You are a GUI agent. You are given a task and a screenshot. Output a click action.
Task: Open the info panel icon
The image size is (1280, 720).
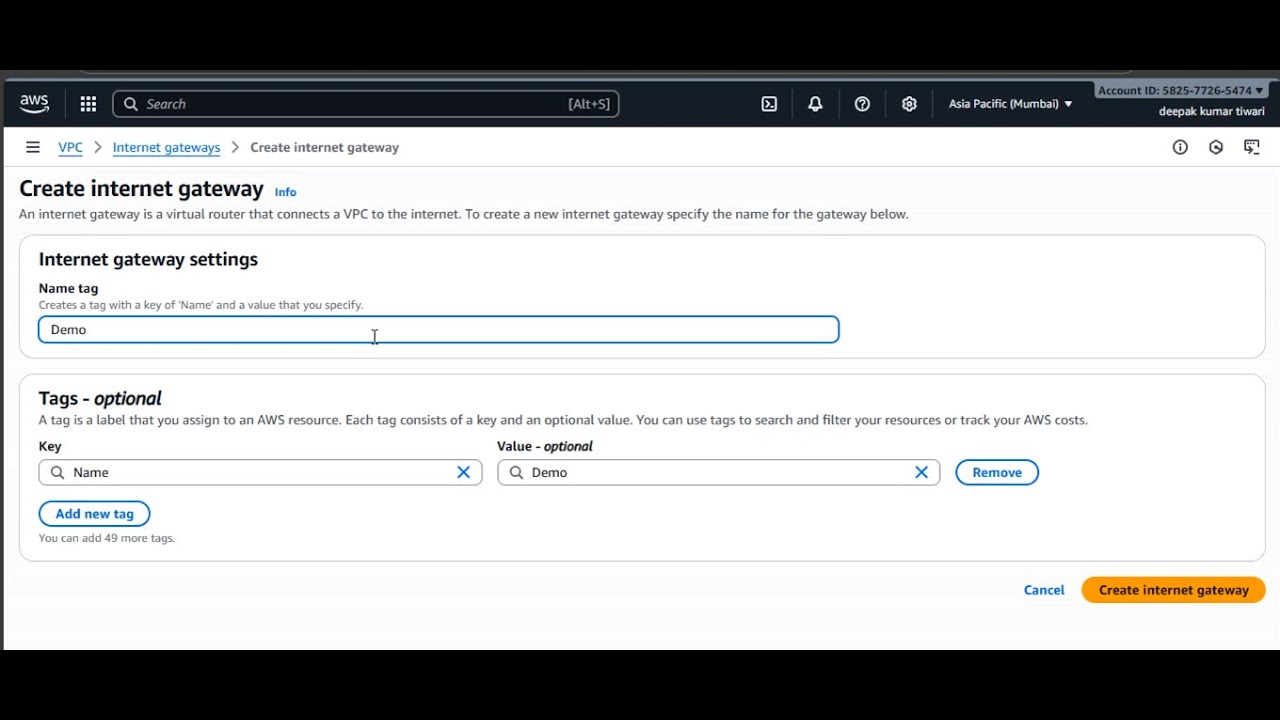[x=1180, y=147]
